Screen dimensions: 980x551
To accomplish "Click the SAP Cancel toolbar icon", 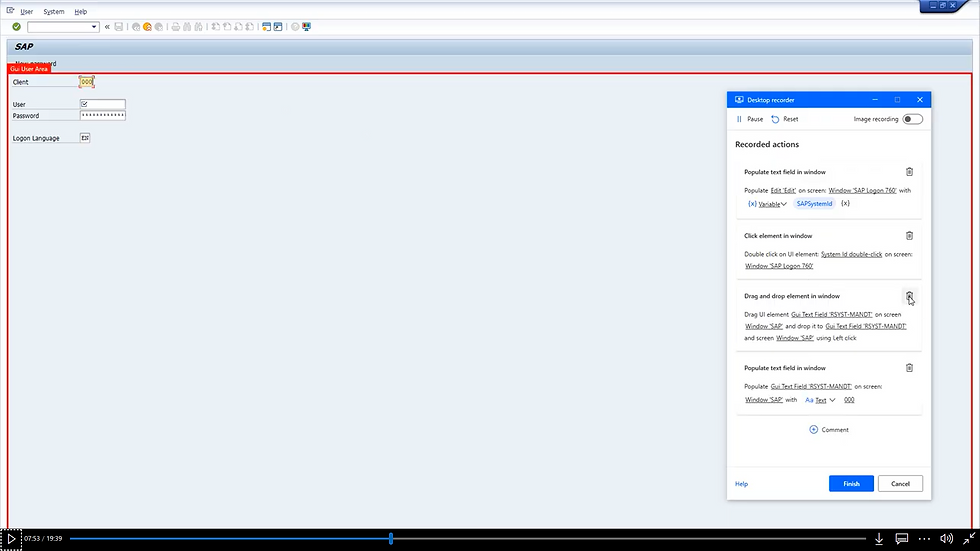I will (159, 27).
